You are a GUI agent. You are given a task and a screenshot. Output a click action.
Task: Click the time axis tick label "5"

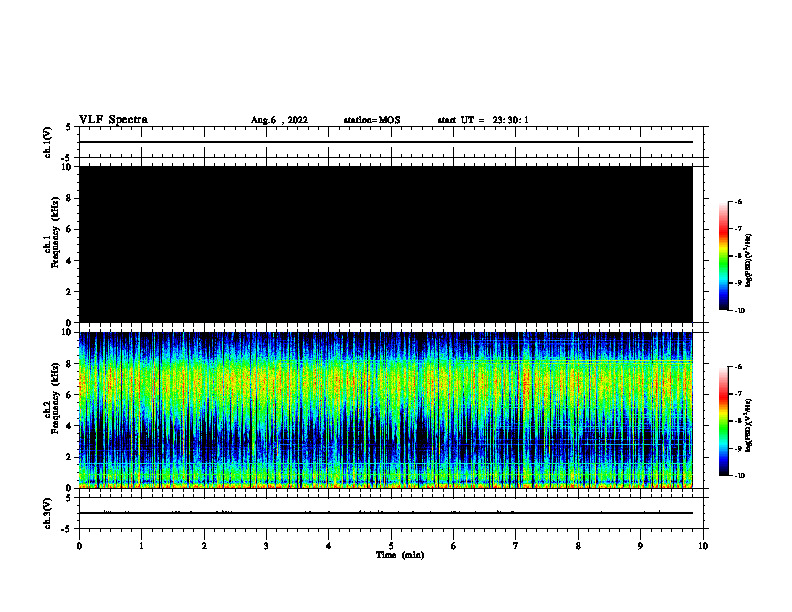(x=391, y=546)
